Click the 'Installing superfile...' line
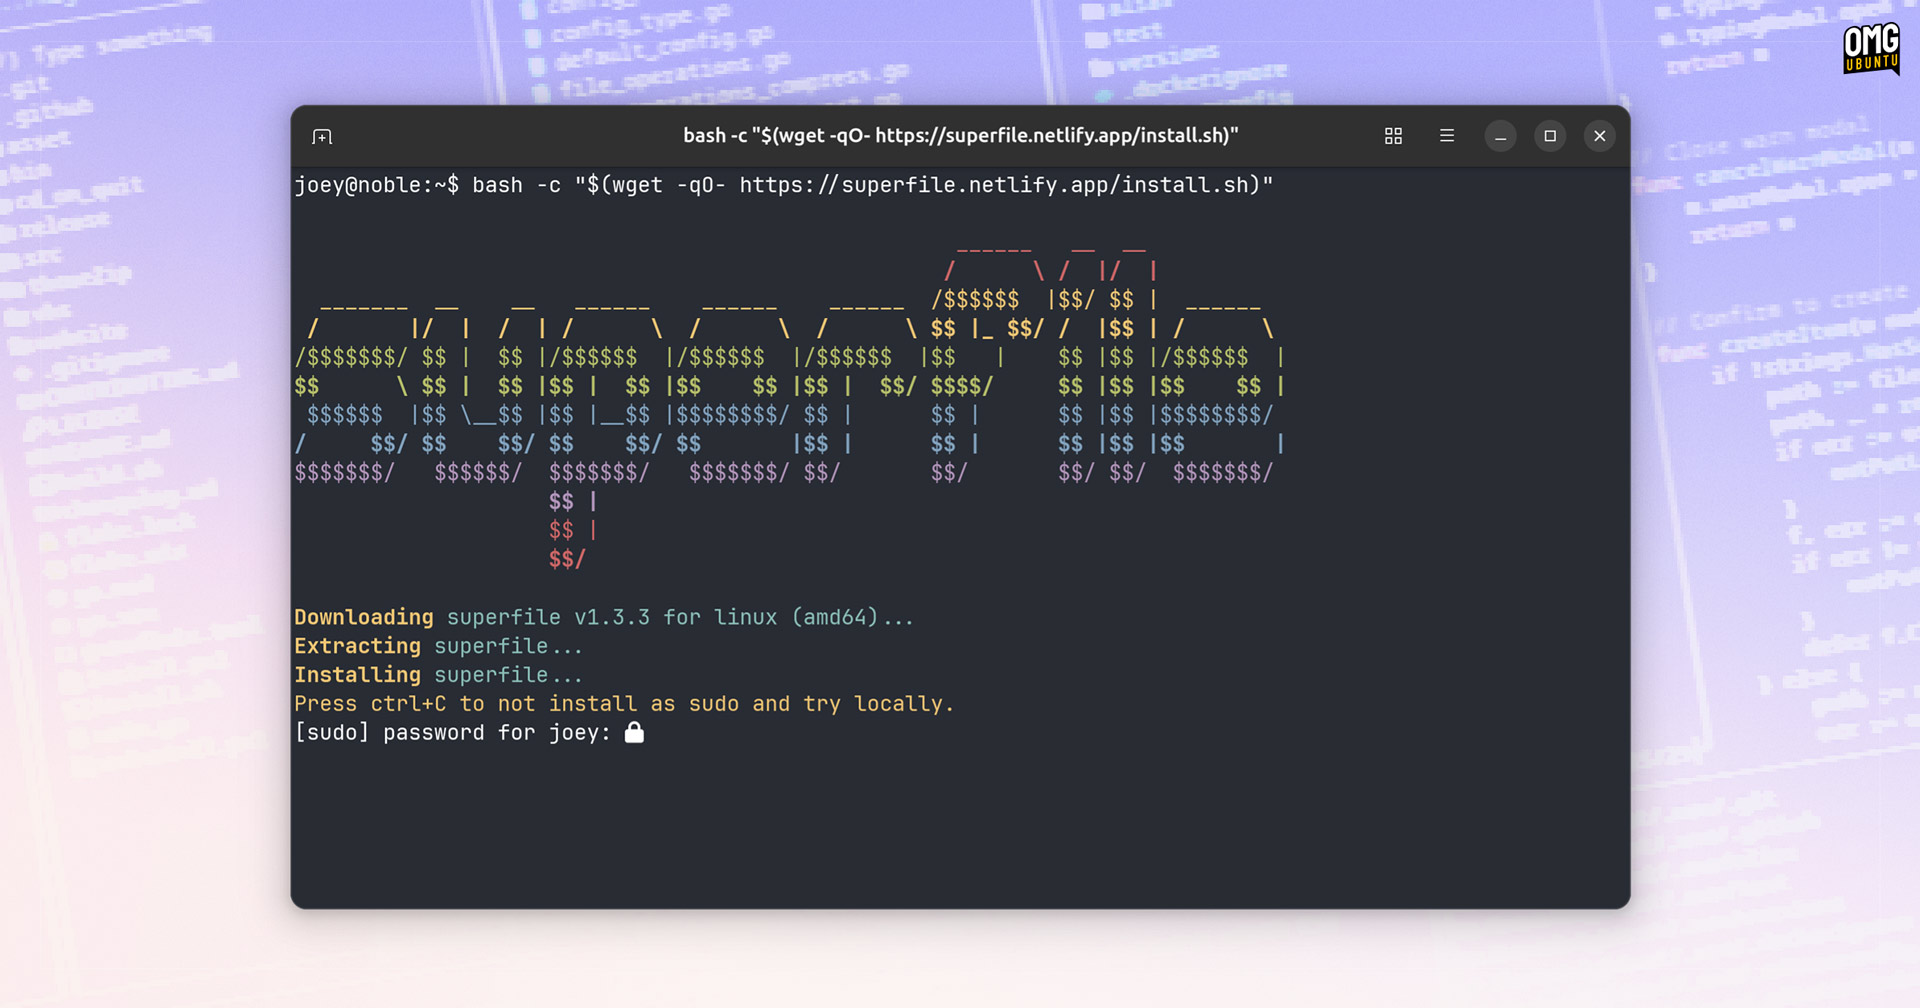 (438, 675)
